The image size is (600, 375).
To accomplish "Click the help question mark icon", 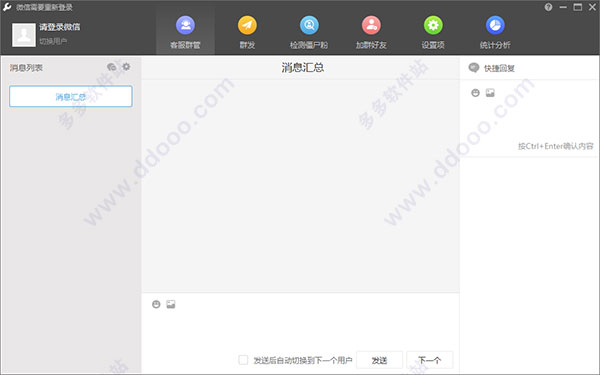I will click(548, 7).
